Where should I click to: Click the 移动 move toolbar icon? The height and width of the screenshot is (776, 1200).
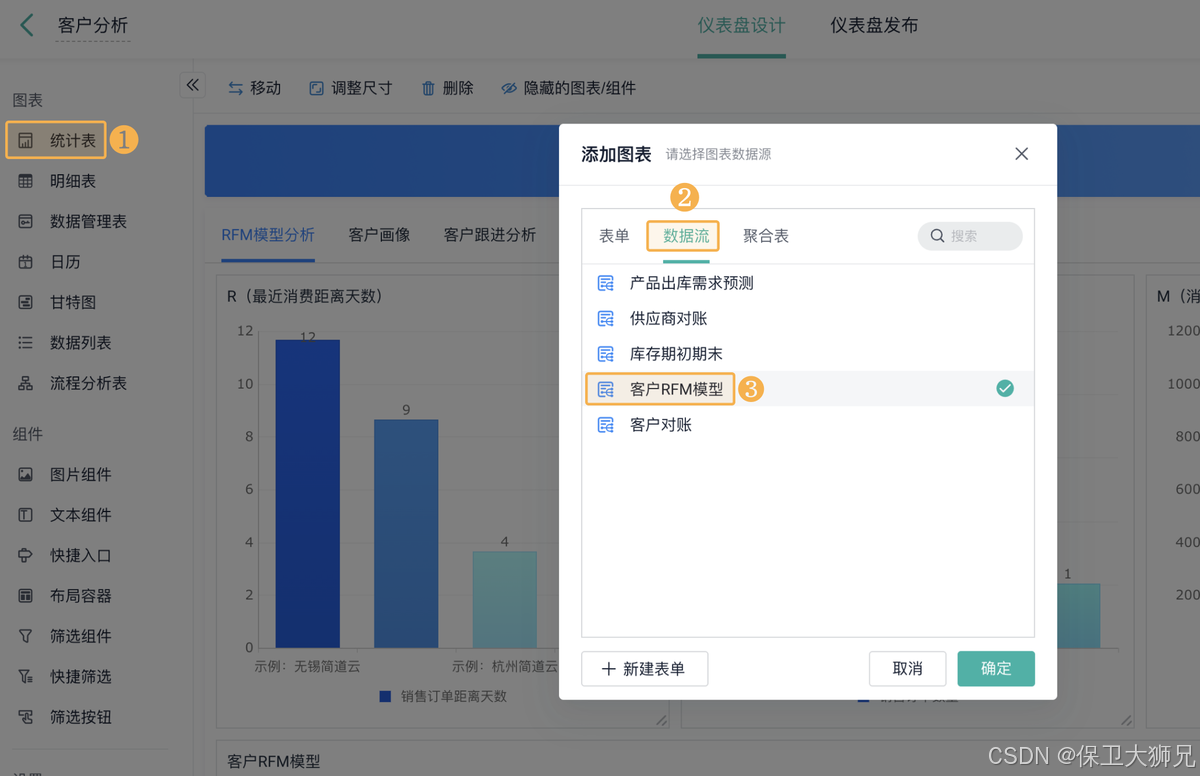point(236,88)
